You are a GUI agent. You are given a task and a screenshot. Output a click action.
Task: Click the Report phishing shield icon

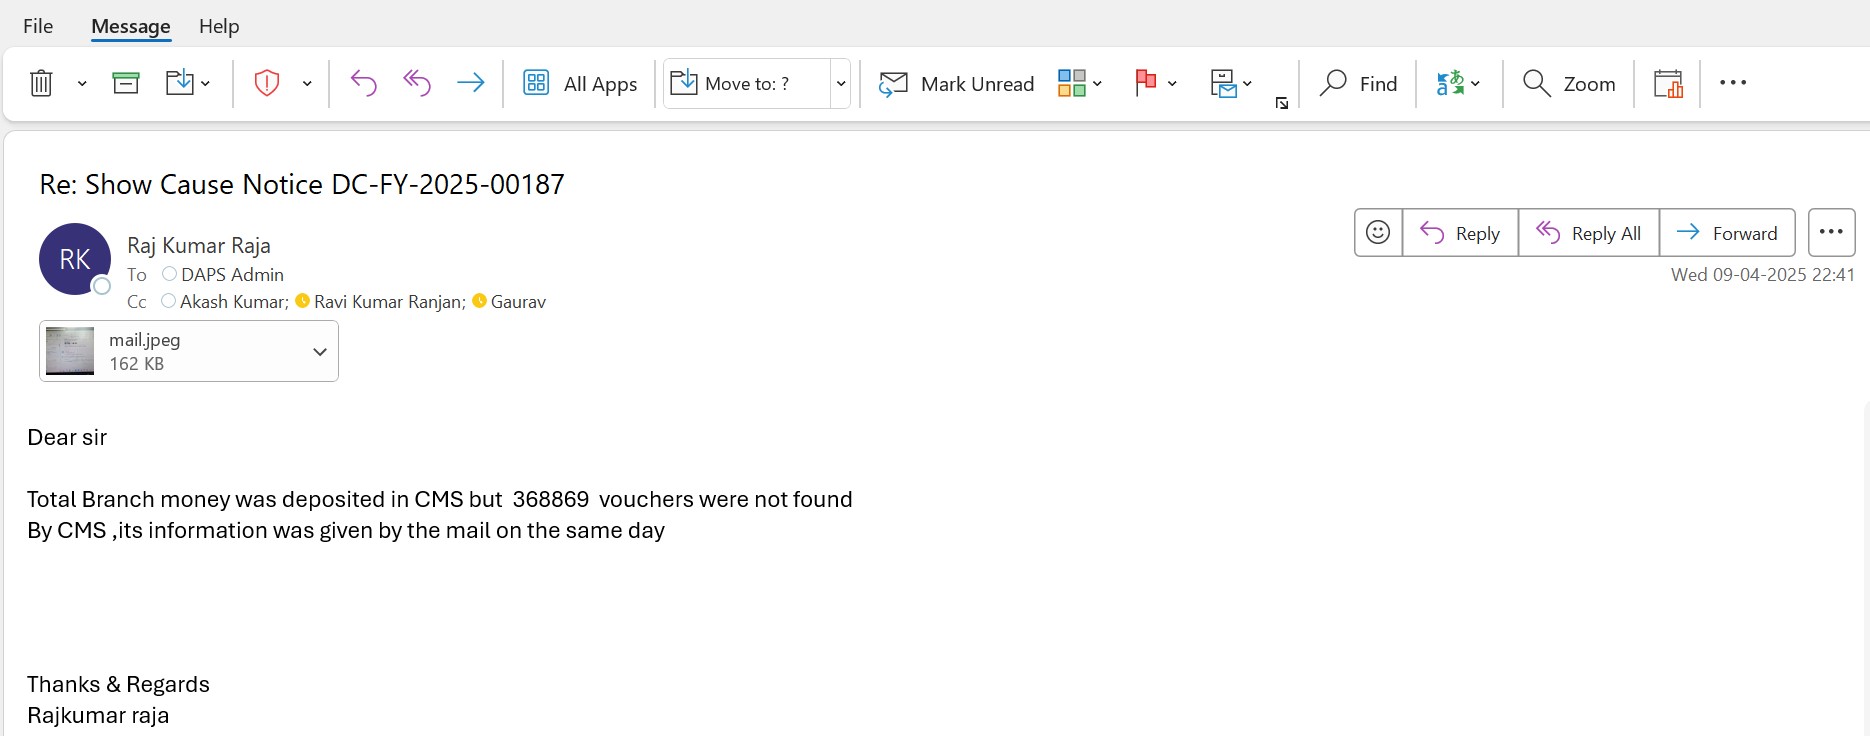click(267, 83)
